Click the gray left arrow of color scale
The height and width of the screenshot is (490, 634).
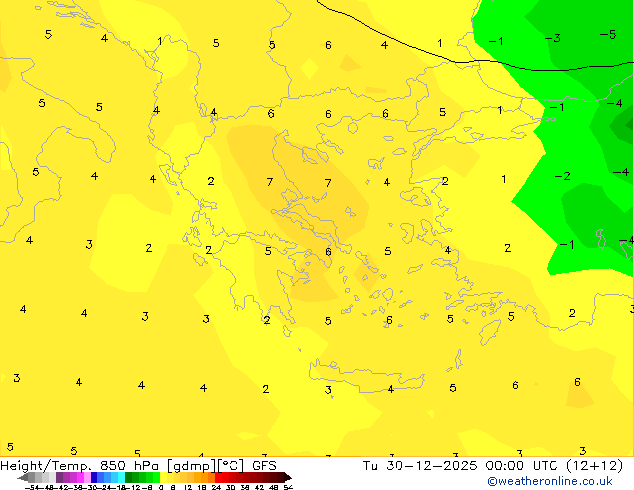[22, 477]
